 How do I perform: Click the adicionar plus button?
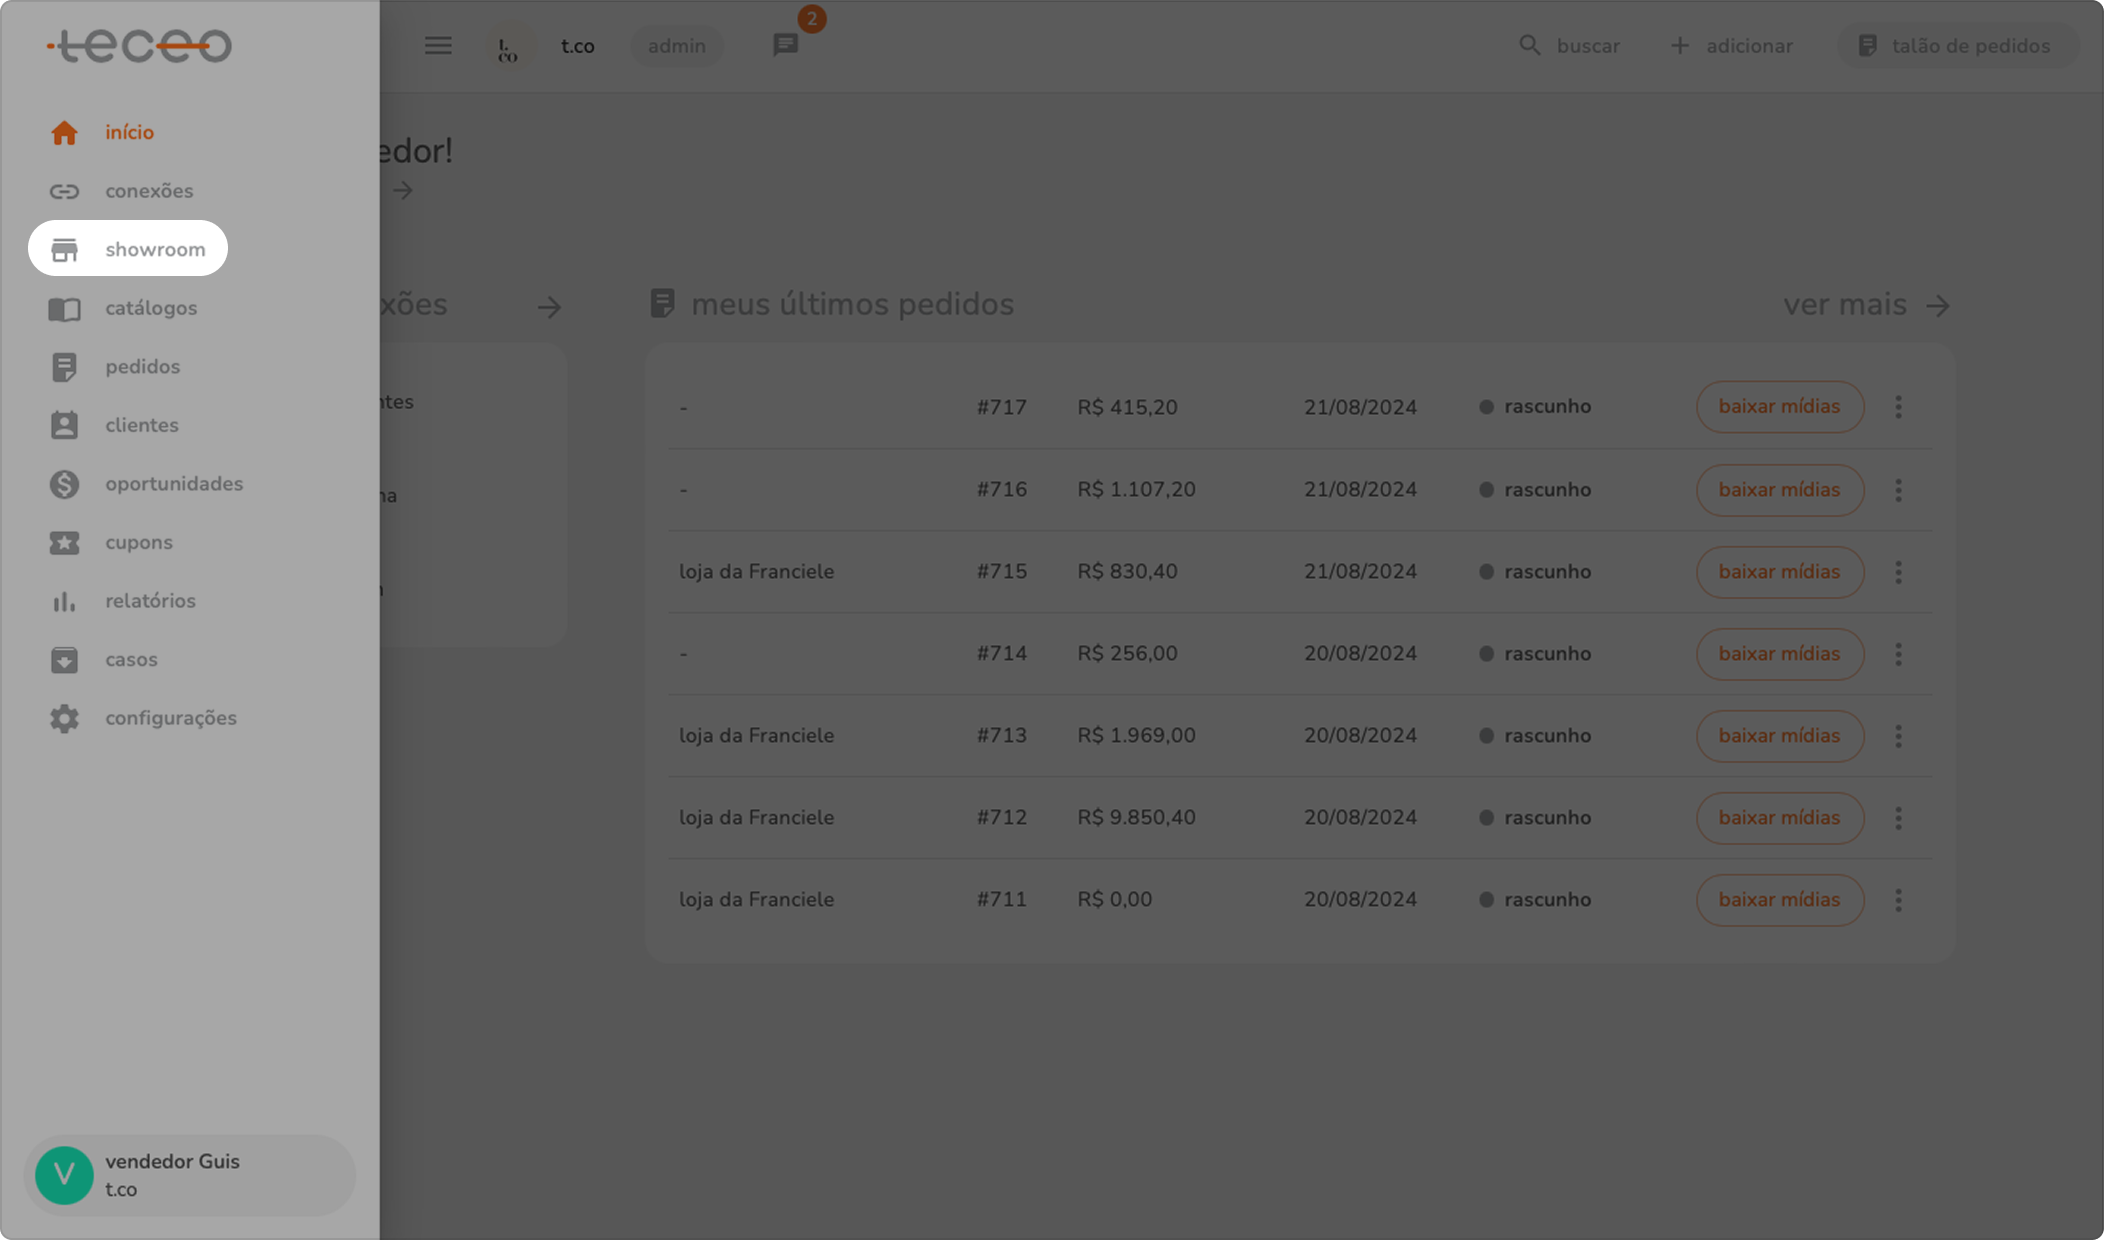tap(1732, 46)
